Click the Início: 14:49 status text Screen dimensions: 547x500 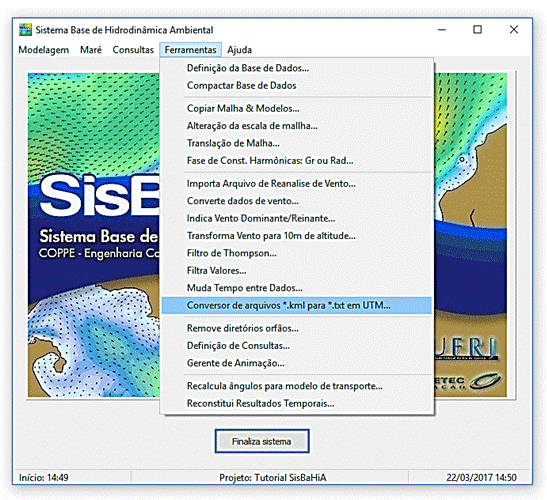pos(44,478)
